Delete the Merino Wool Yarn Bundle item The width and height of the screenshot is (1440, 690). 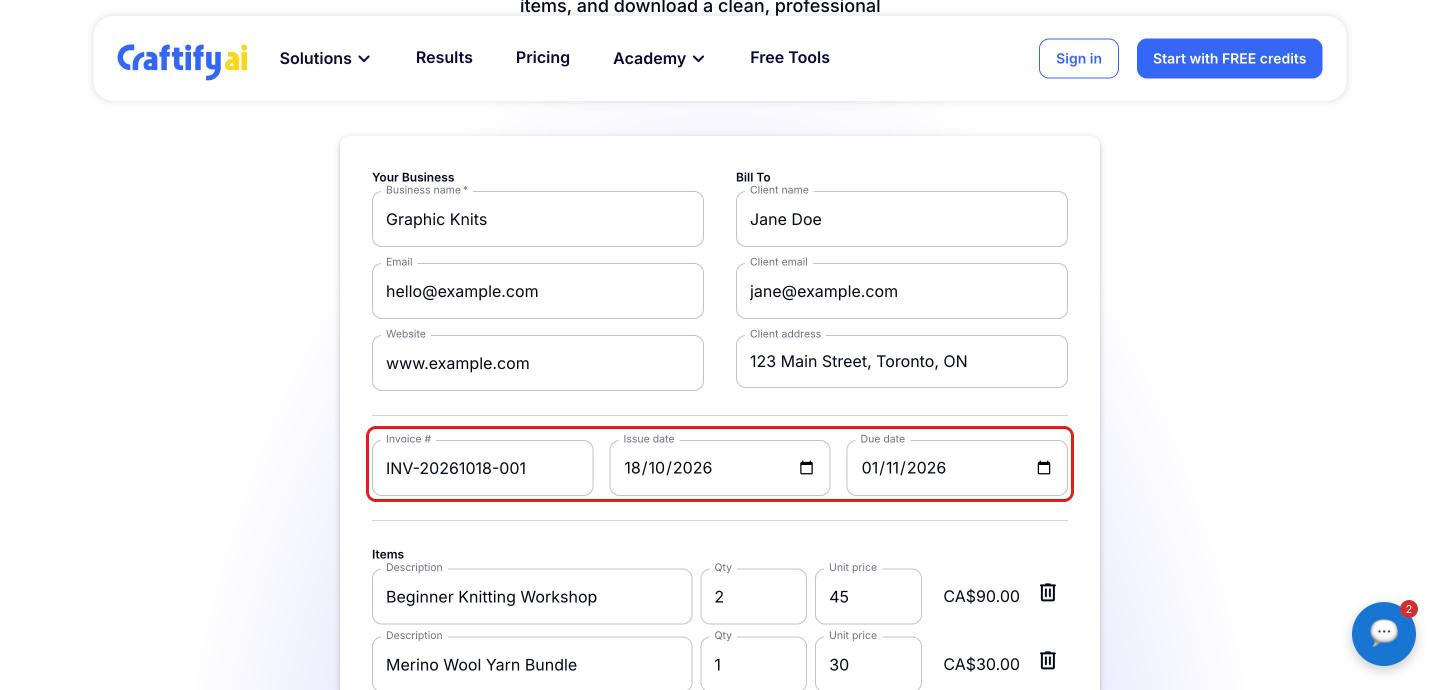[x=1047, y=660]
